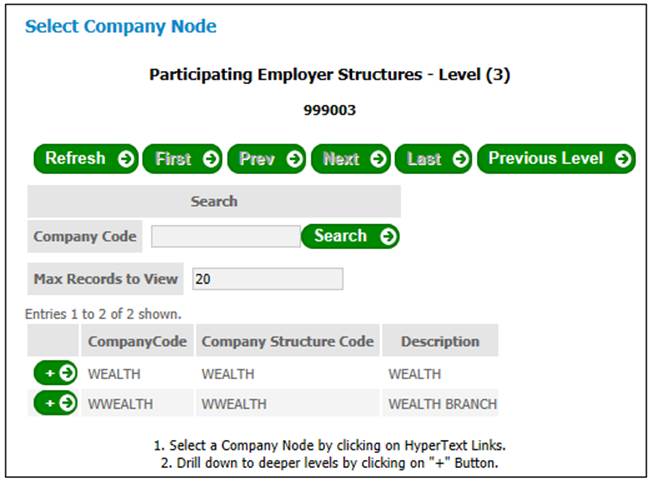Drill down into WWEALTH using plus button
The width and height of the screenshot is (652, 484).
pyautogui.click(x=56, y=403)
